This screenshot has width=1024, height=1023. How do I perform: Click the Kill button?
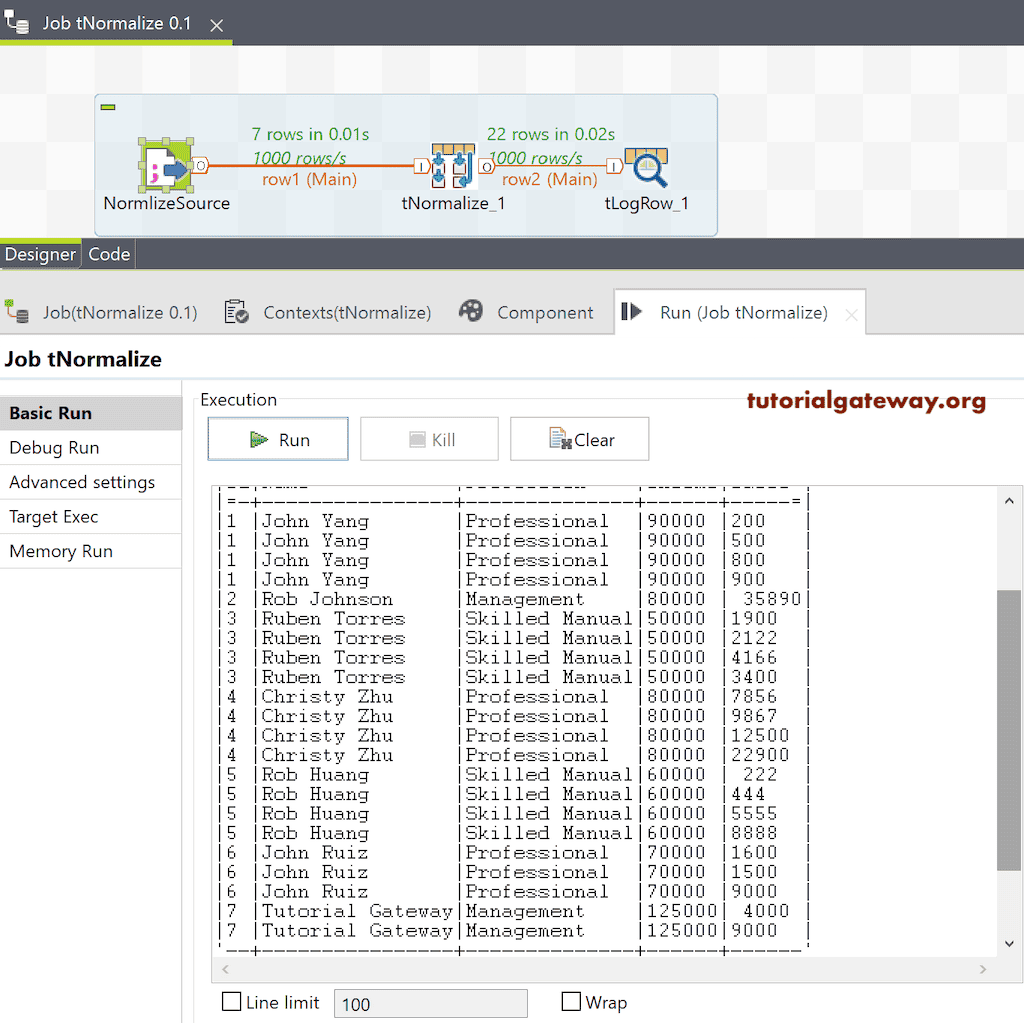[429, 438]
